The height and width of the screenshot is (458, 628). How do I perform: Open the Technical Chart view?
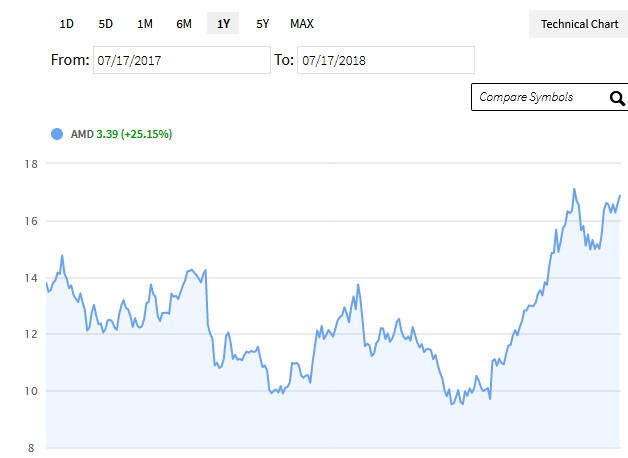click(579, 24)
